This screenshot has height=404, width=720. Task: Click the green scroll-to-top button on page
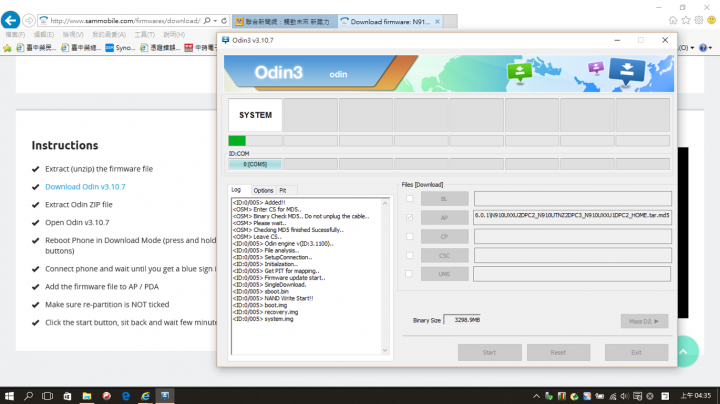[684, 351]
